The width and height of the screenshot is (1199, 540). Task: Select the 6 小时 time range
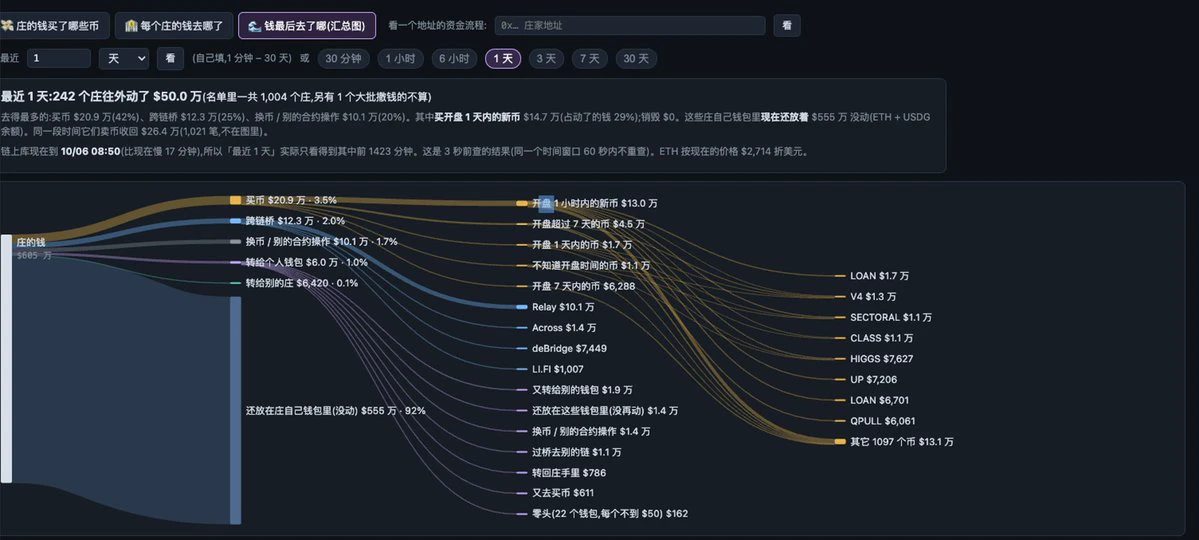454,59
